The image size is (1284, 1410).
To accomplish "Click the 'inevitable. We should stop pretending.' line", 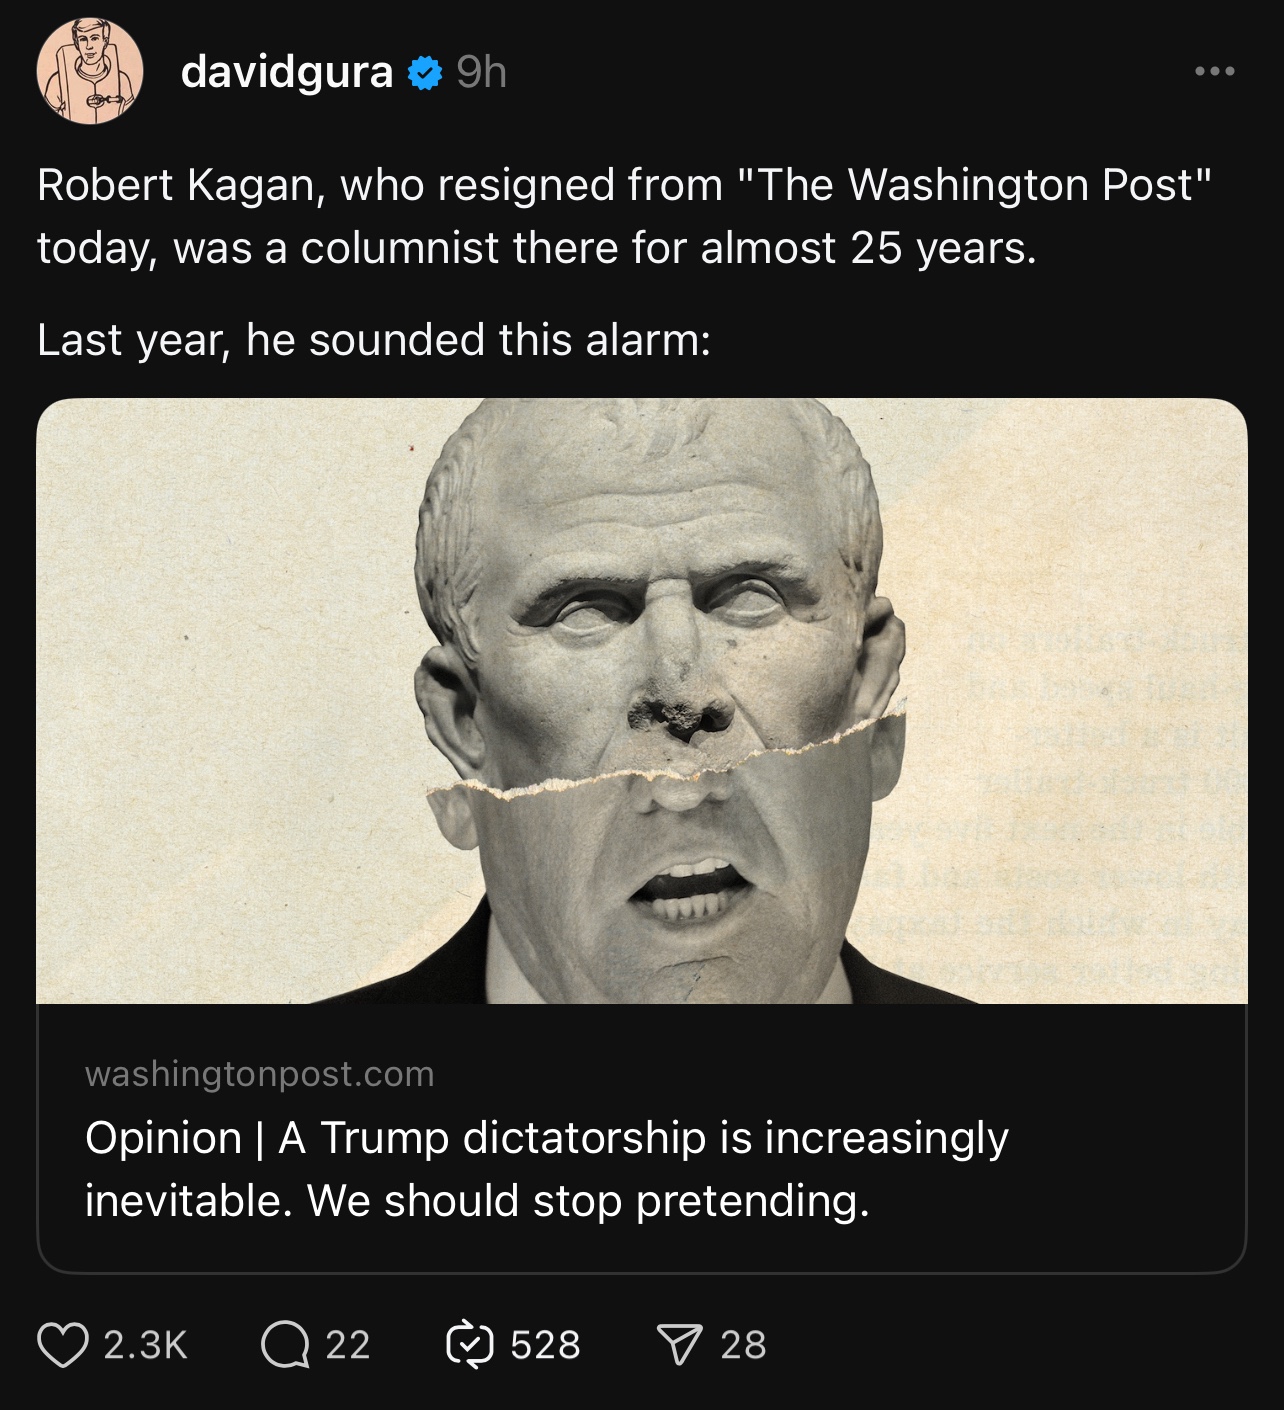I will click(x=477, y=1201).
